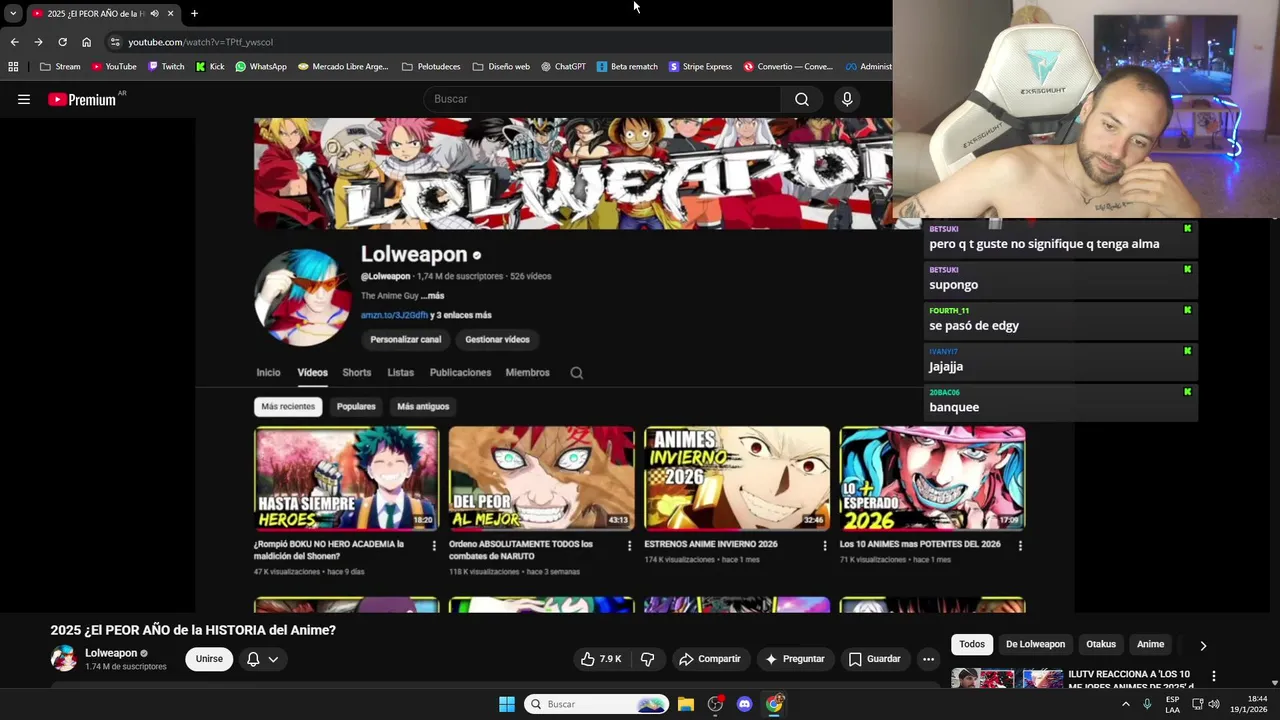Open the amzn.to/3J2Gdfh channel link
The height and width of the screenshot is (720, 1280).
point(394,315)
